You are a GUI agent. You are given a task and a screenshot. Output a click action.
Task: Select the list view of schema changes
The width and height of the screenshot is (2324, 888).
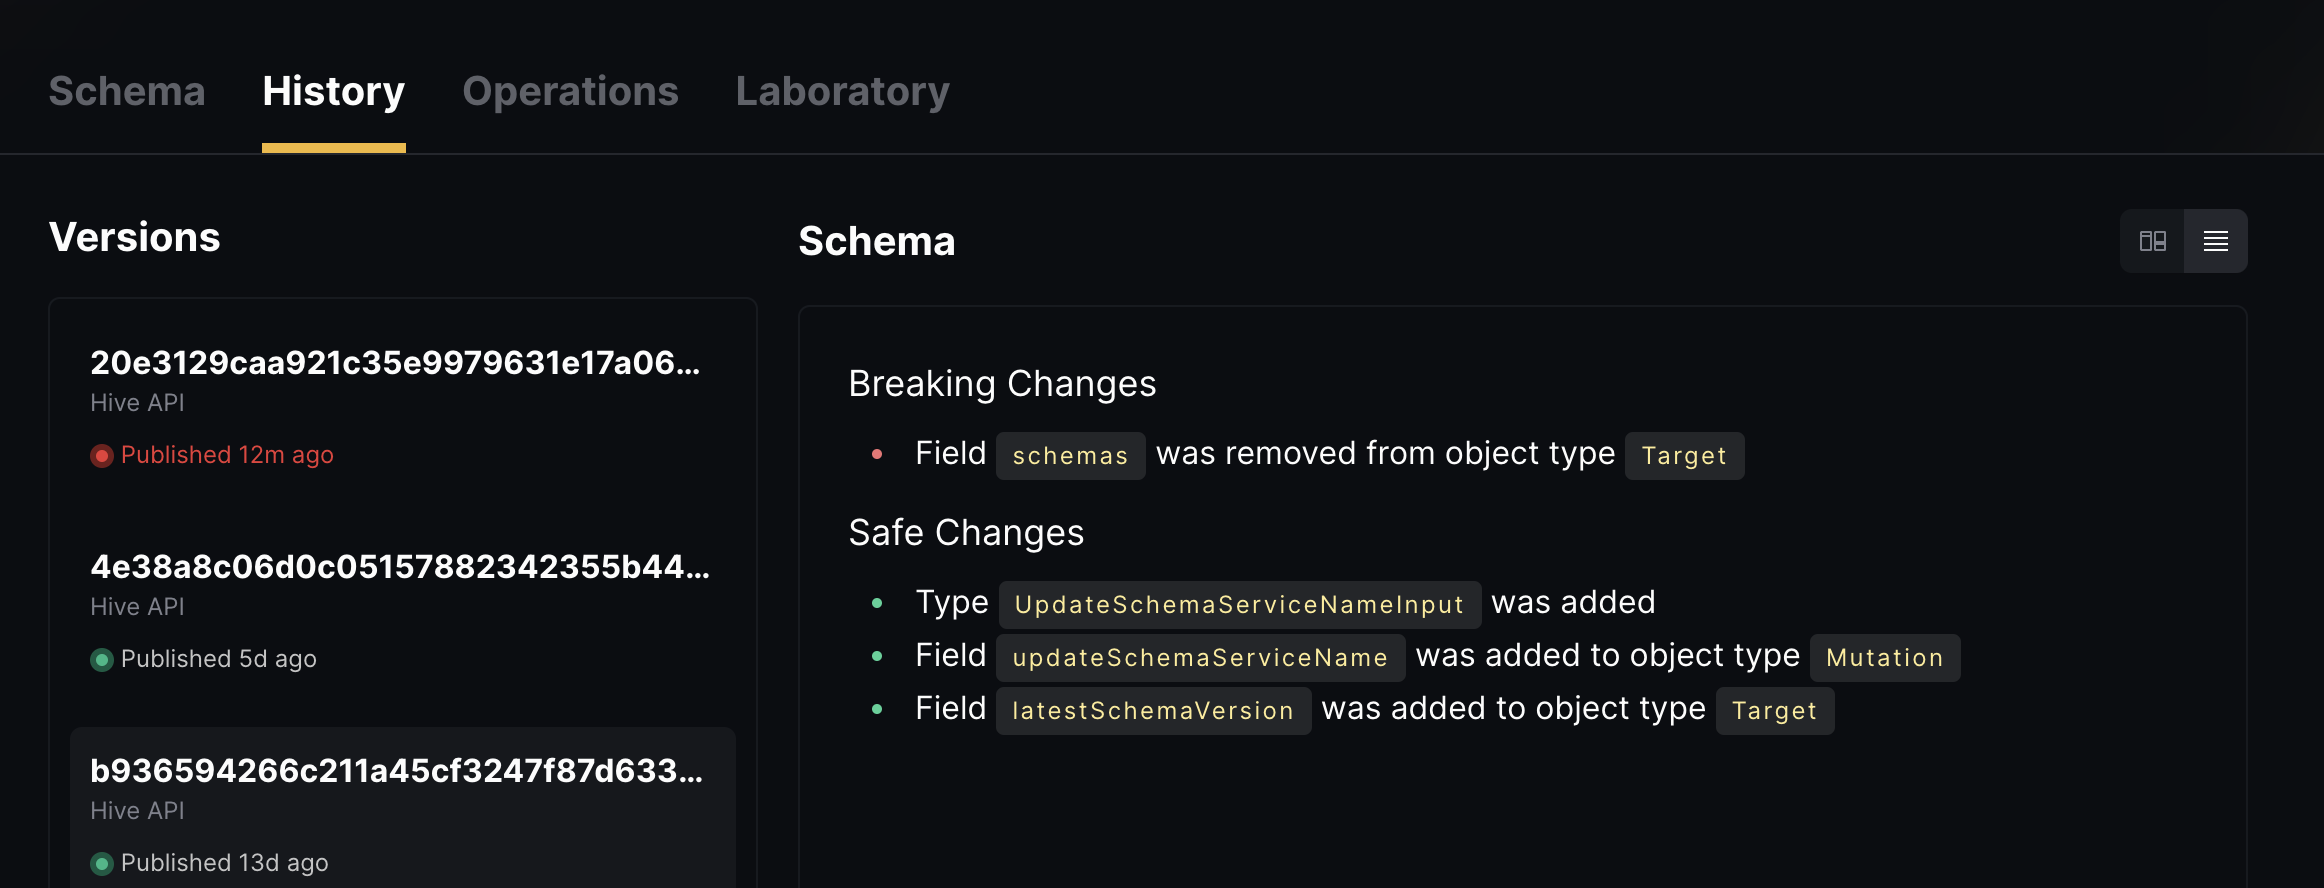pyautogui.click(x=2216, y=240)
